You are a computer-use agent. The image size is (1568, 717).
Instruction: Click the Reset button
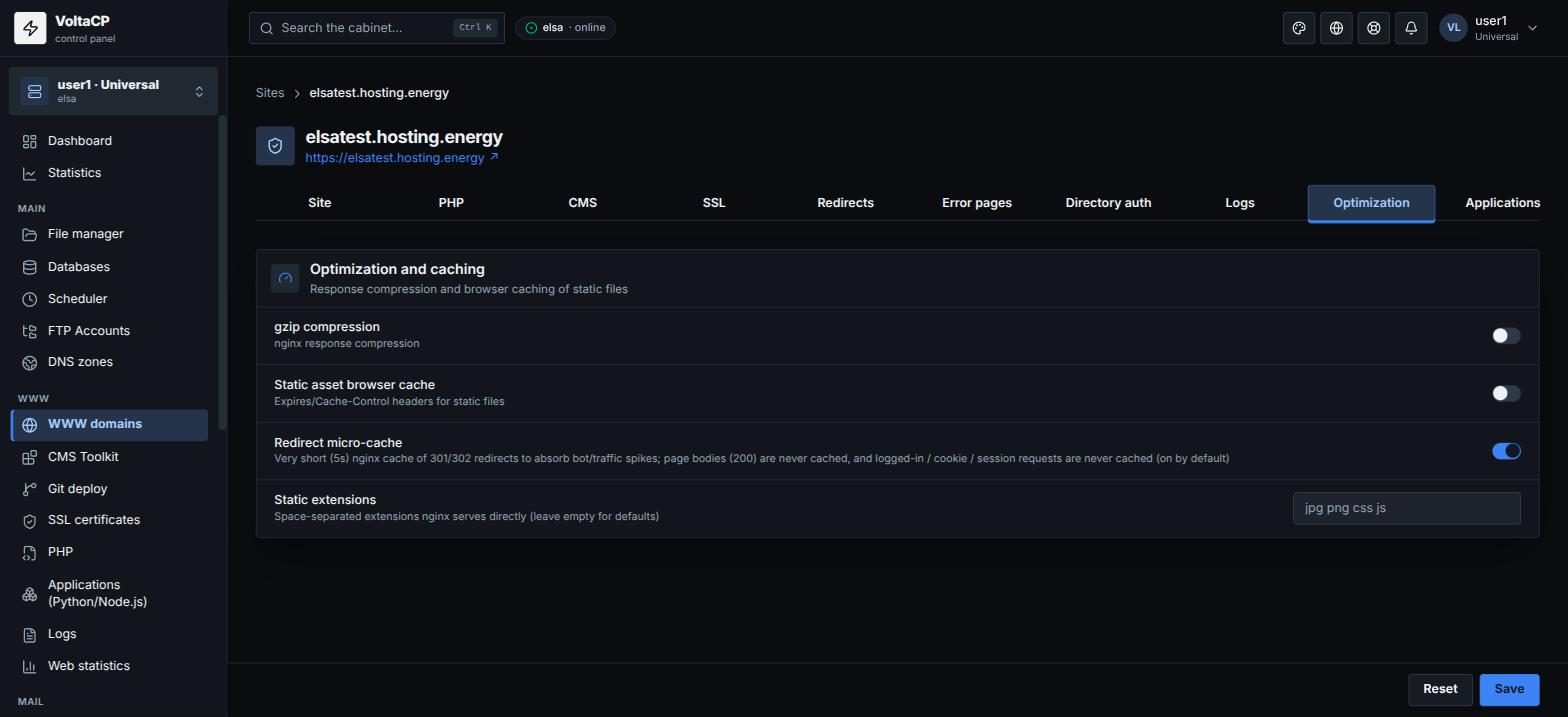(x=1440, y=689)
